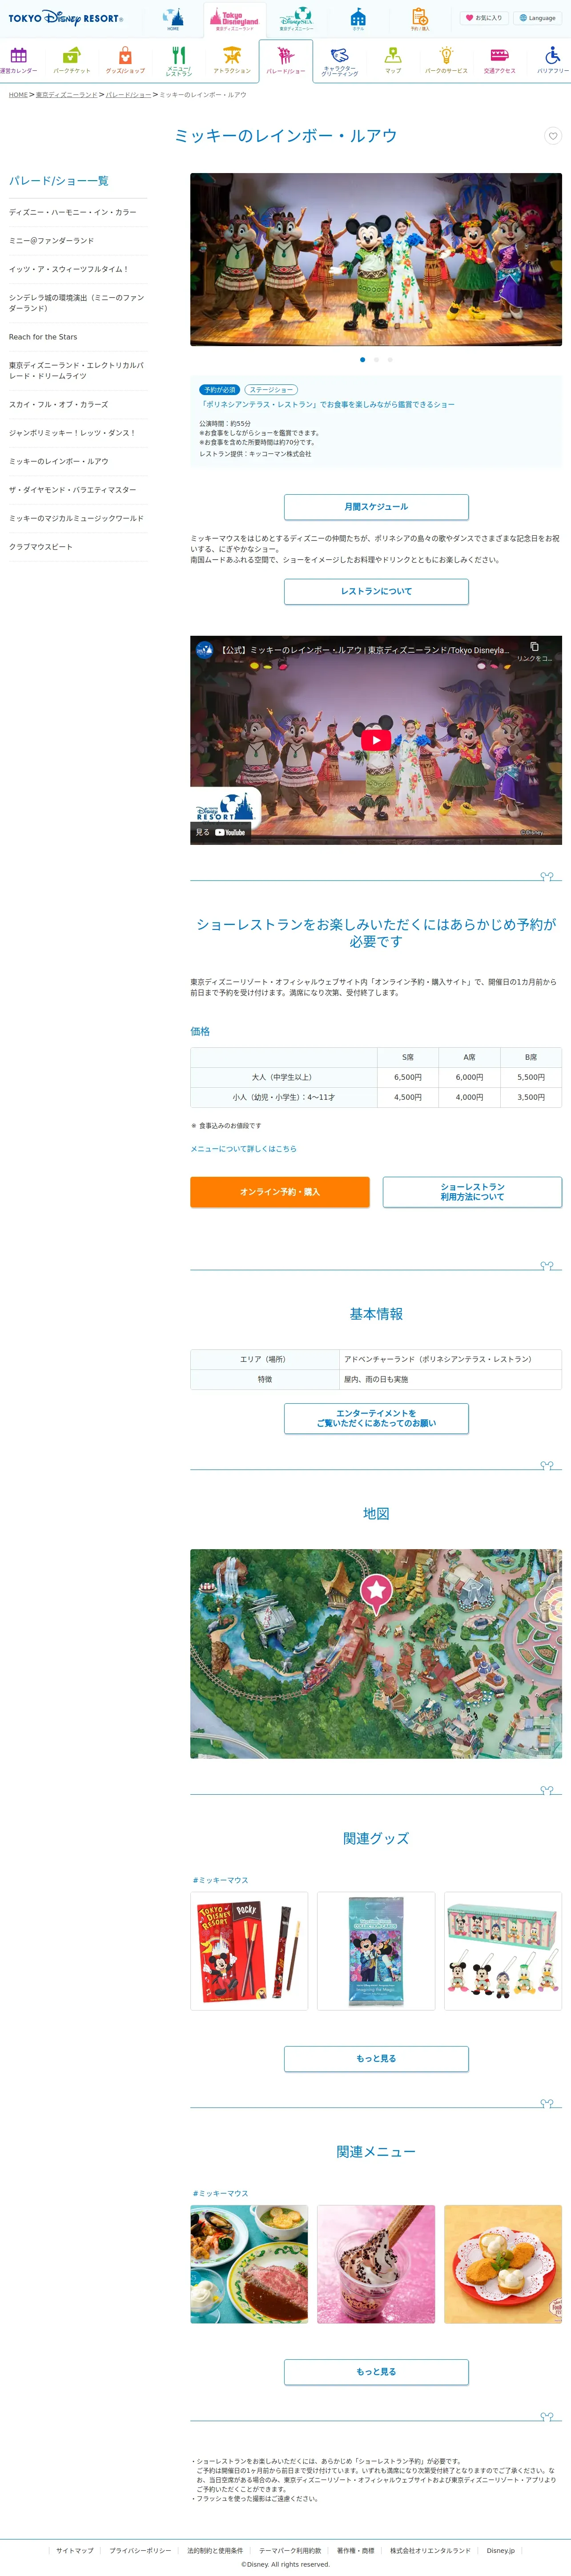Open サイトマップ footer link
571x2576 pixels.
pos(75,2551)
